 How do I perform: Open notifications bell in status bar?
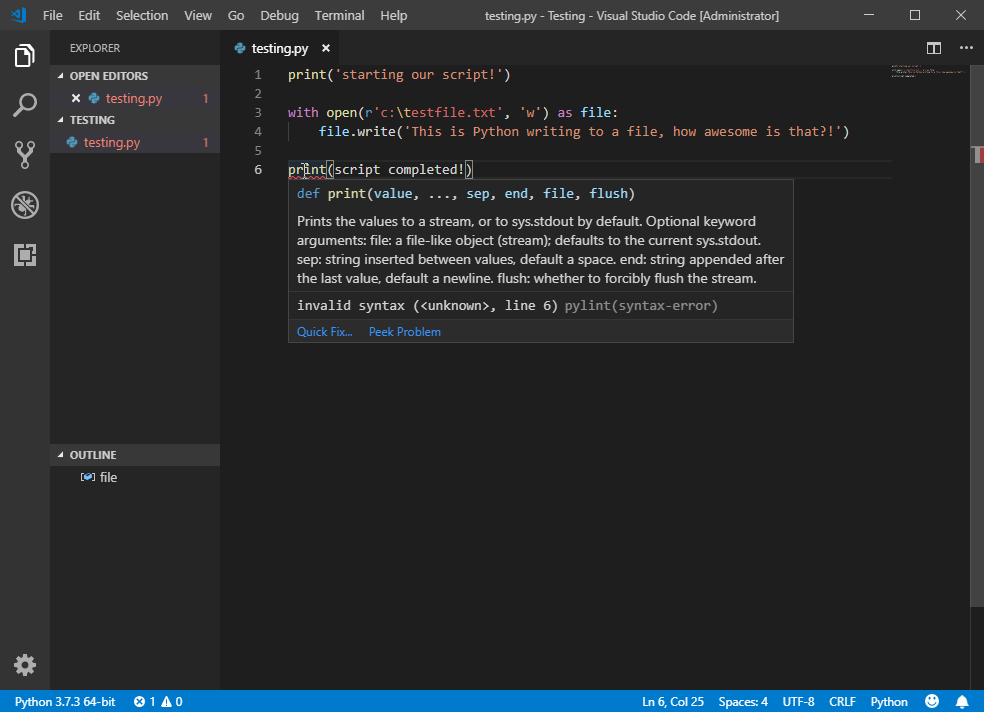[962, 701]
